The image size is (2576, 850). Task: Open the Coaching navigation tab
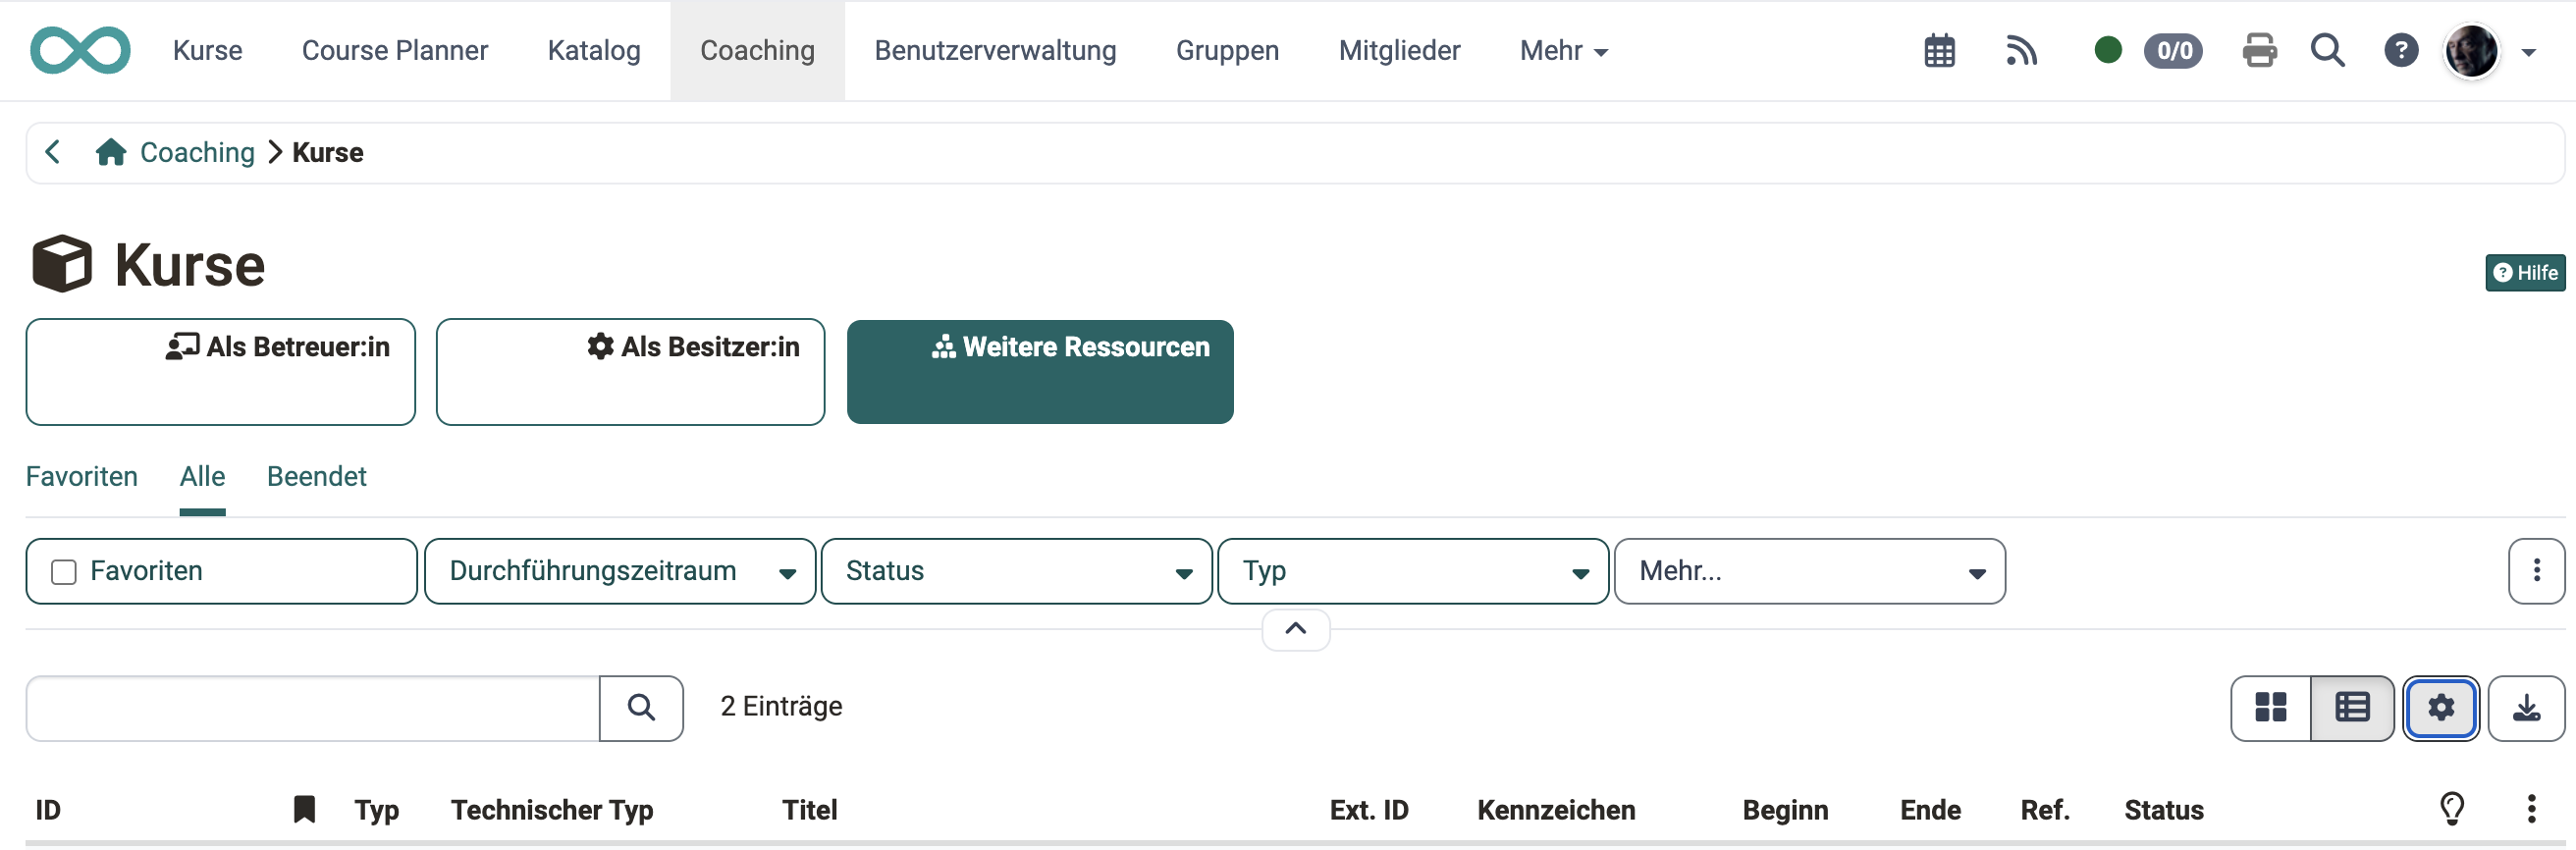757,50
